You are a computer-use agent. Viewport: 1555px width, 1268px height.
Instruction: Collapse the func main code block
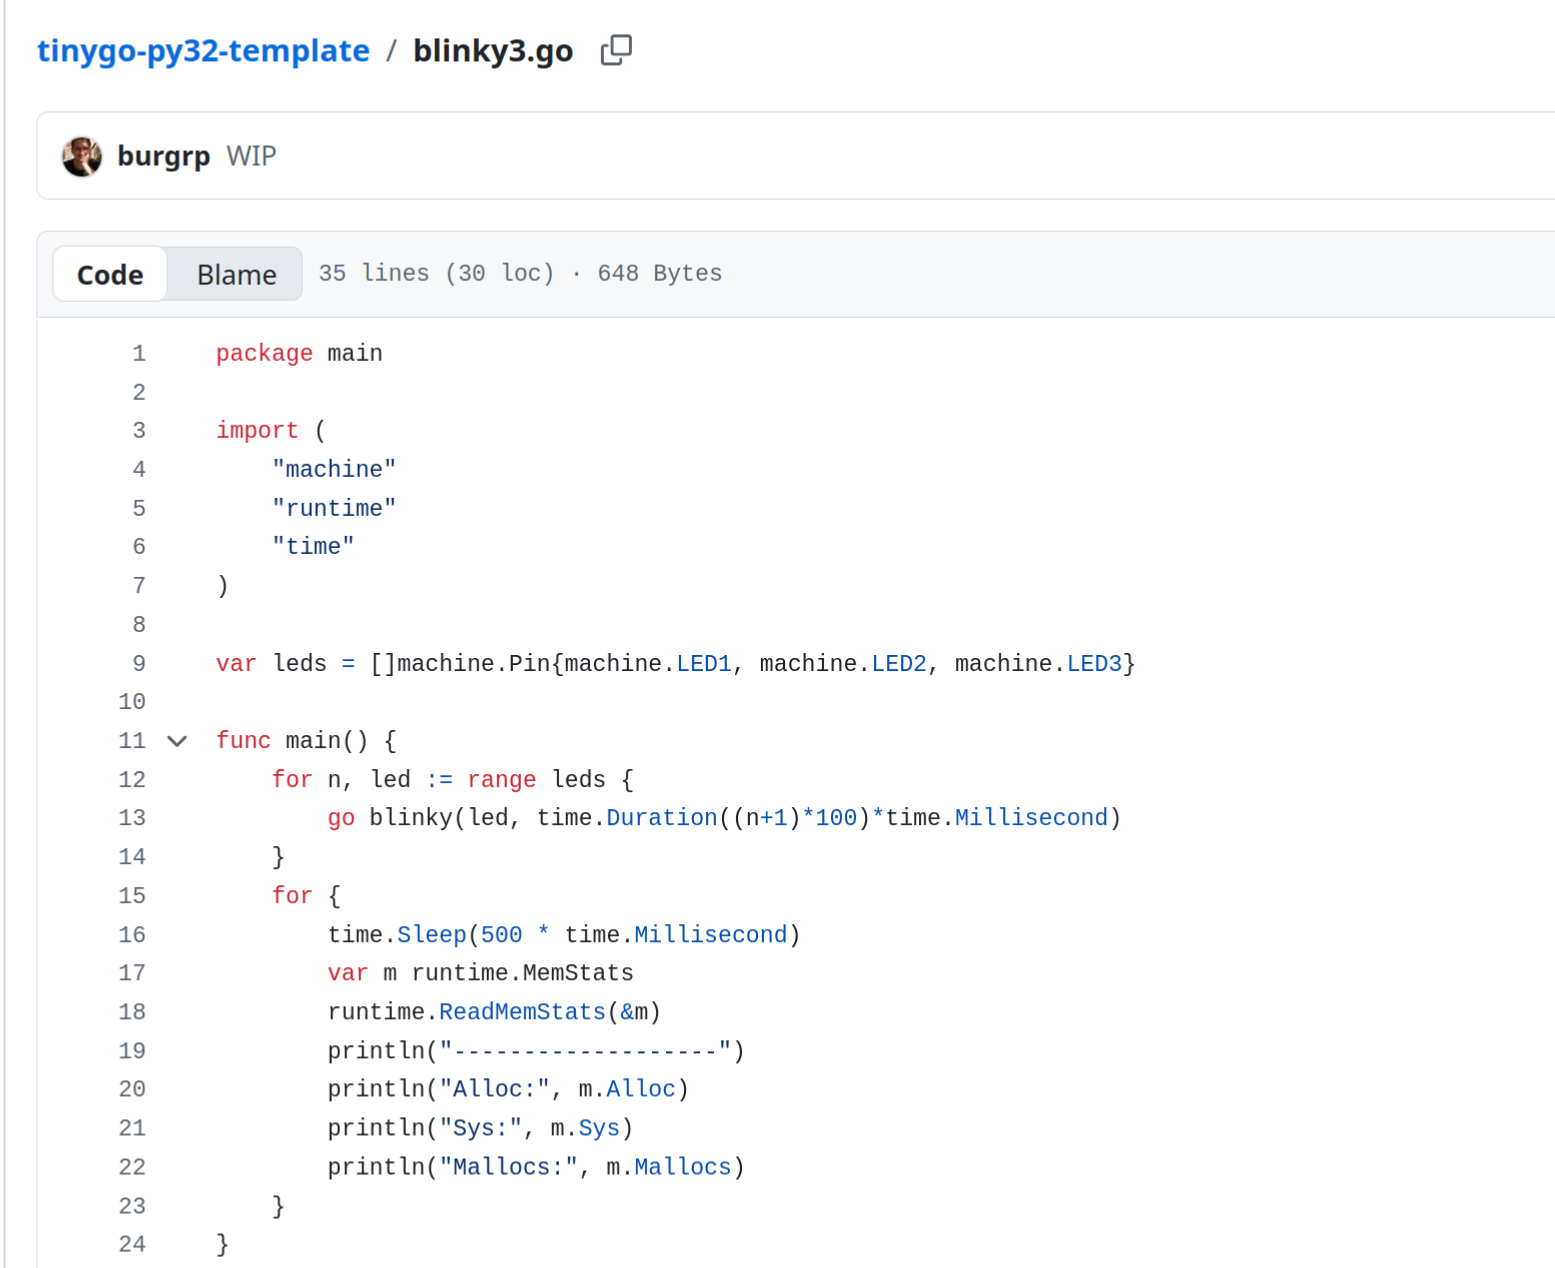pyautogui.click(x=177, y=741)
